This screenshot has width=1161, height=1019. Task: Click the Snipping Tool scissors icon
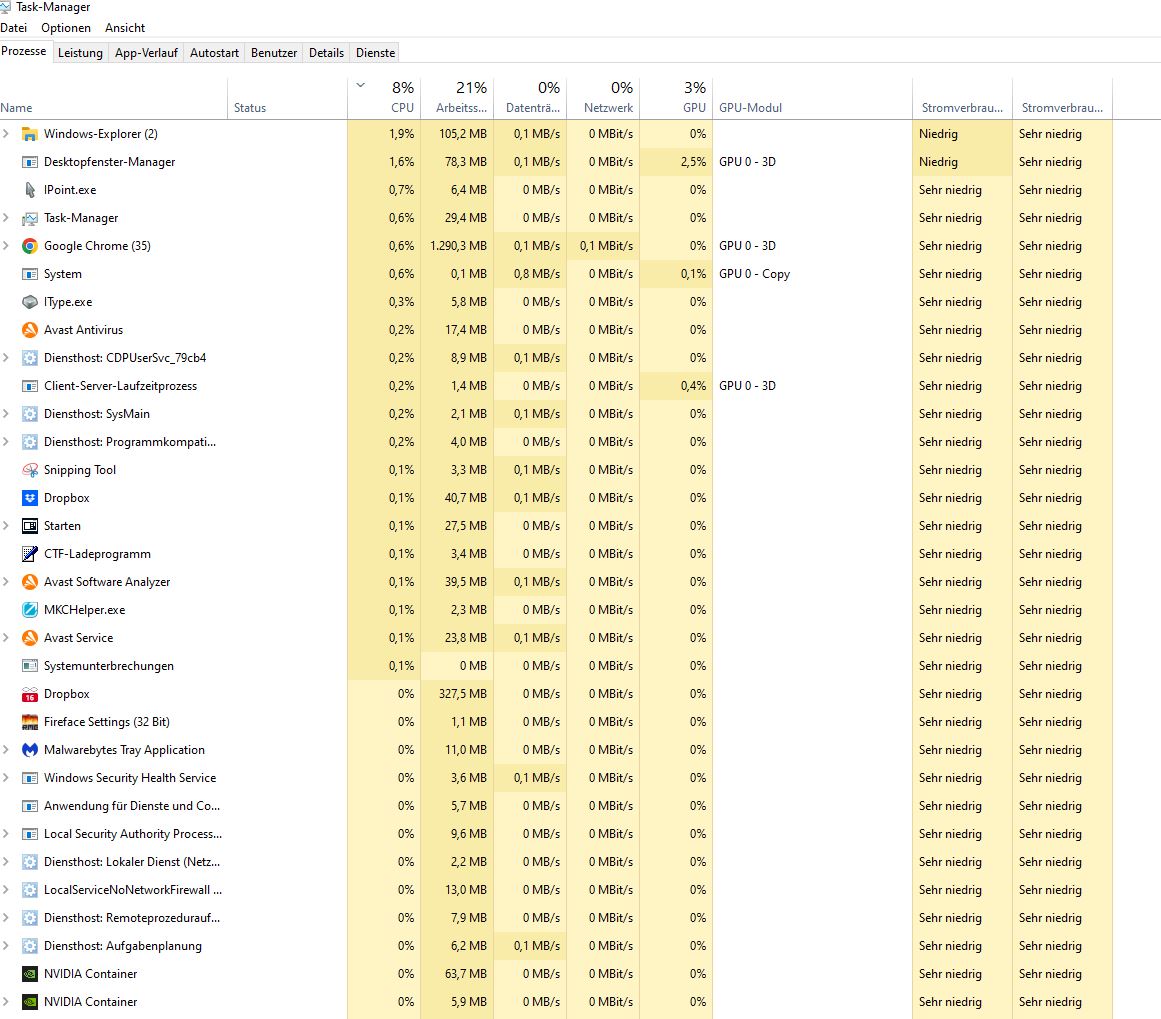click(30, 470)
